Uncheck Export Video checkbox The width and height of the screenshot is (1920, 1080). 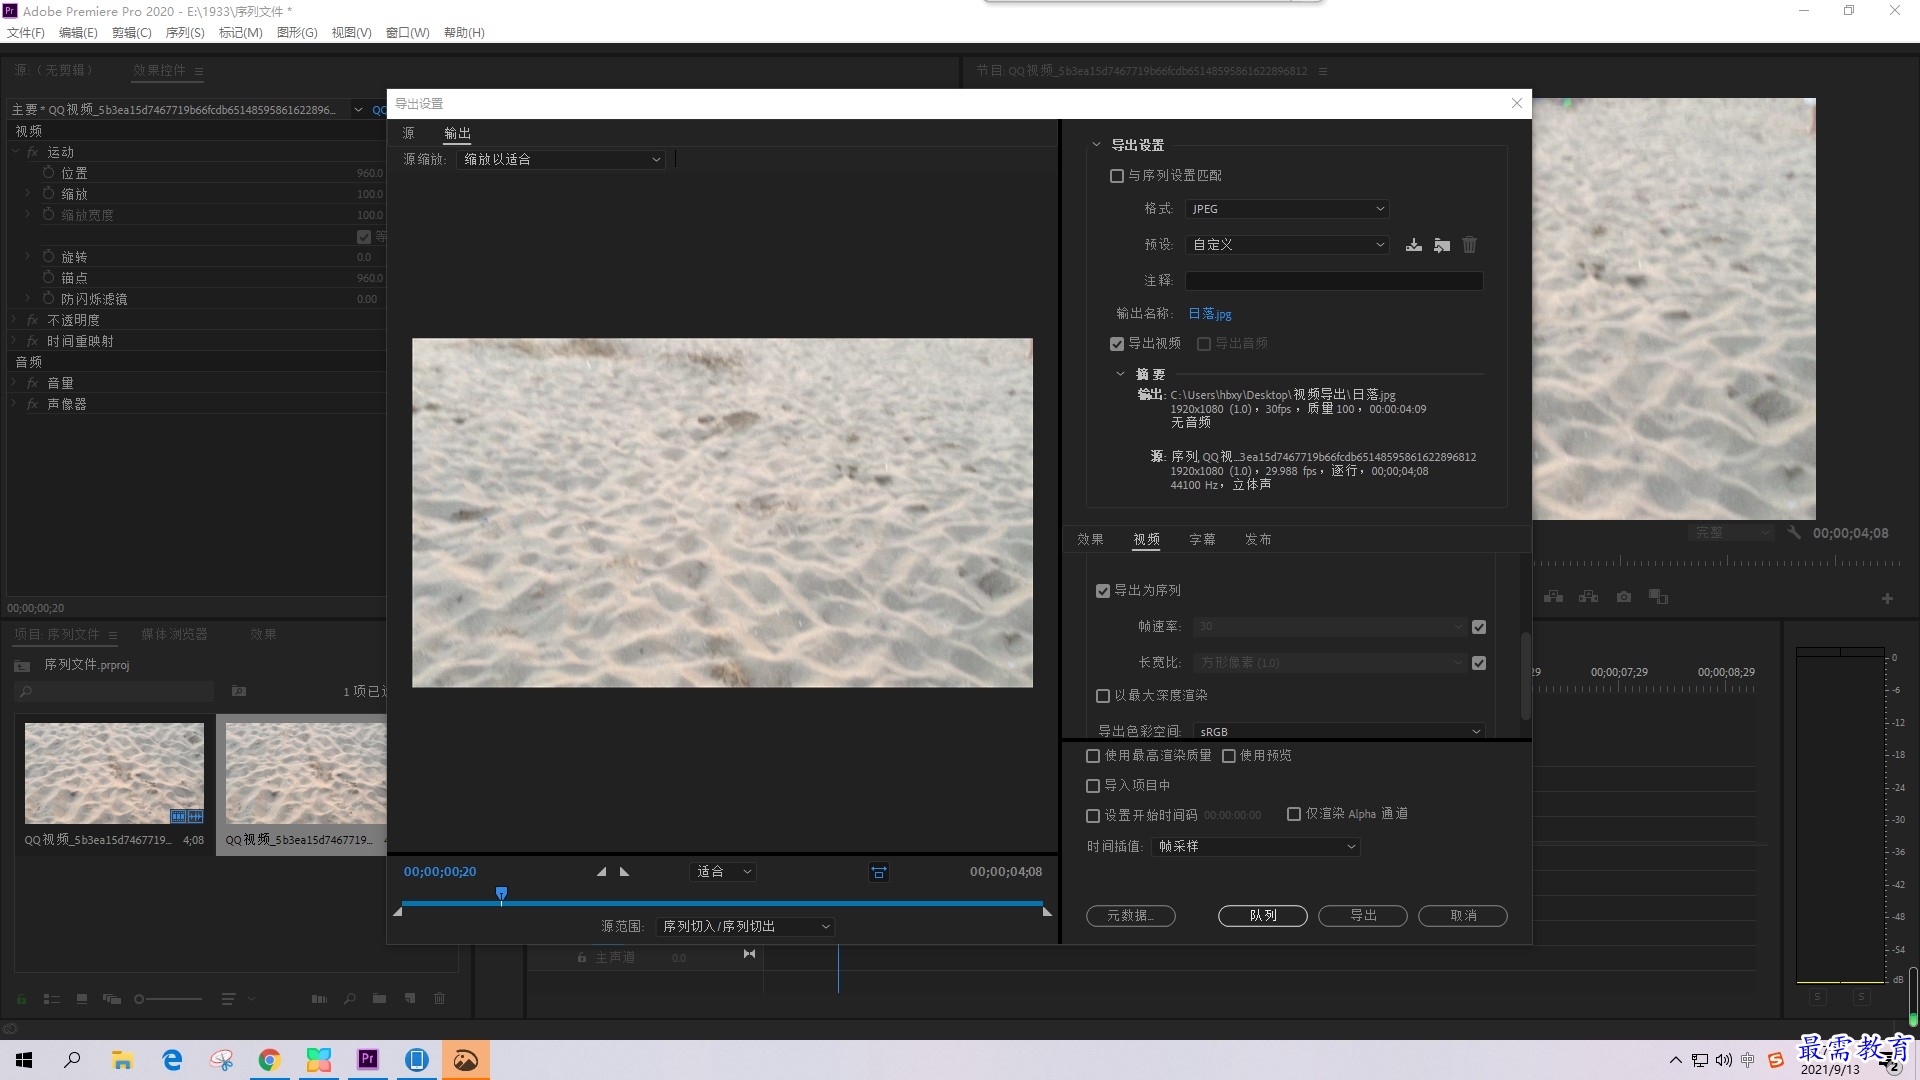1117,344
